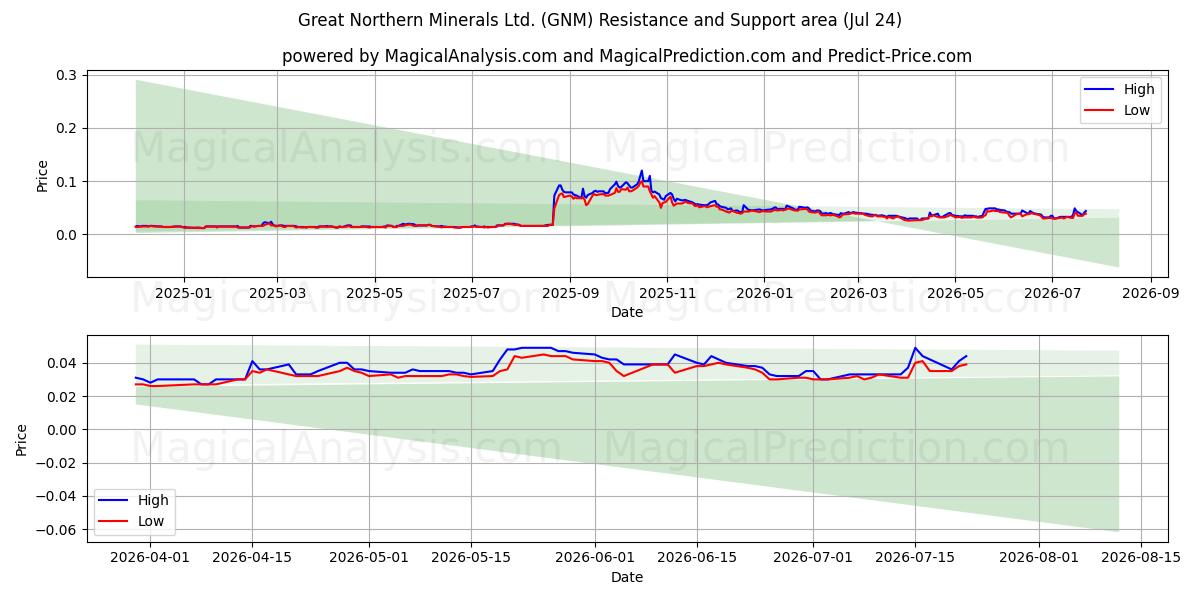The width and height of the screenshot is (1200, 600).
Task: Click the '0.04' y-axis tick in bottom chart
Action: 64,363
